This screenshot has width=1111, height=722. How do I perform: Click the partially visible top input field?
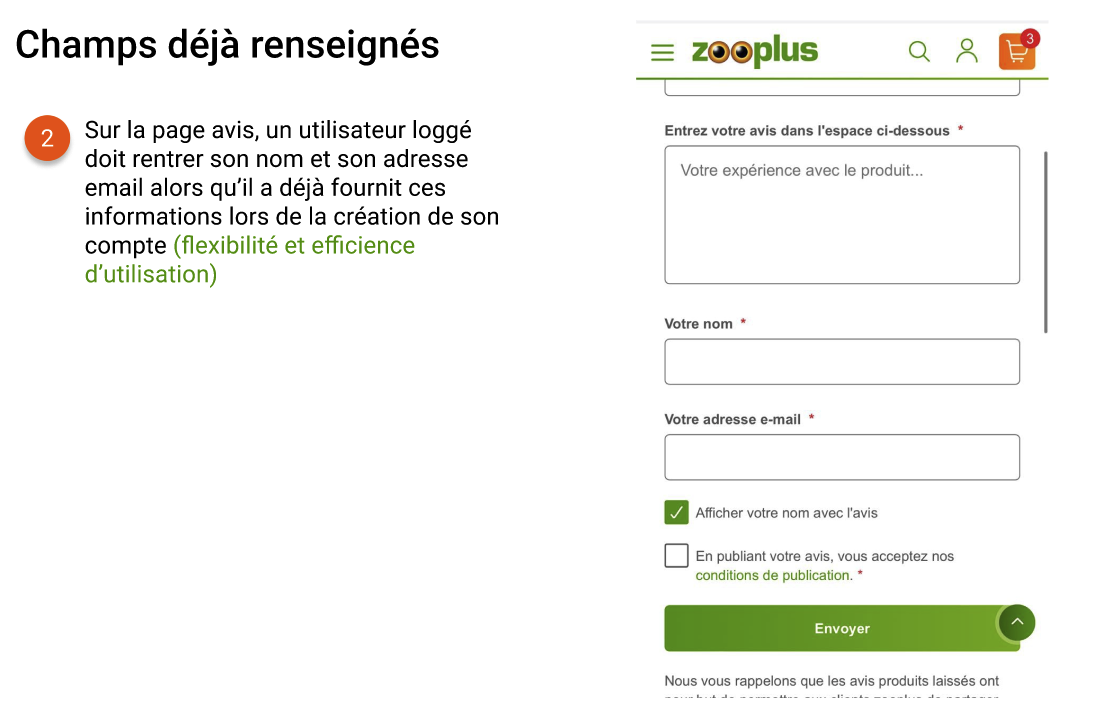pyautogui.click(x=842, y=89)
